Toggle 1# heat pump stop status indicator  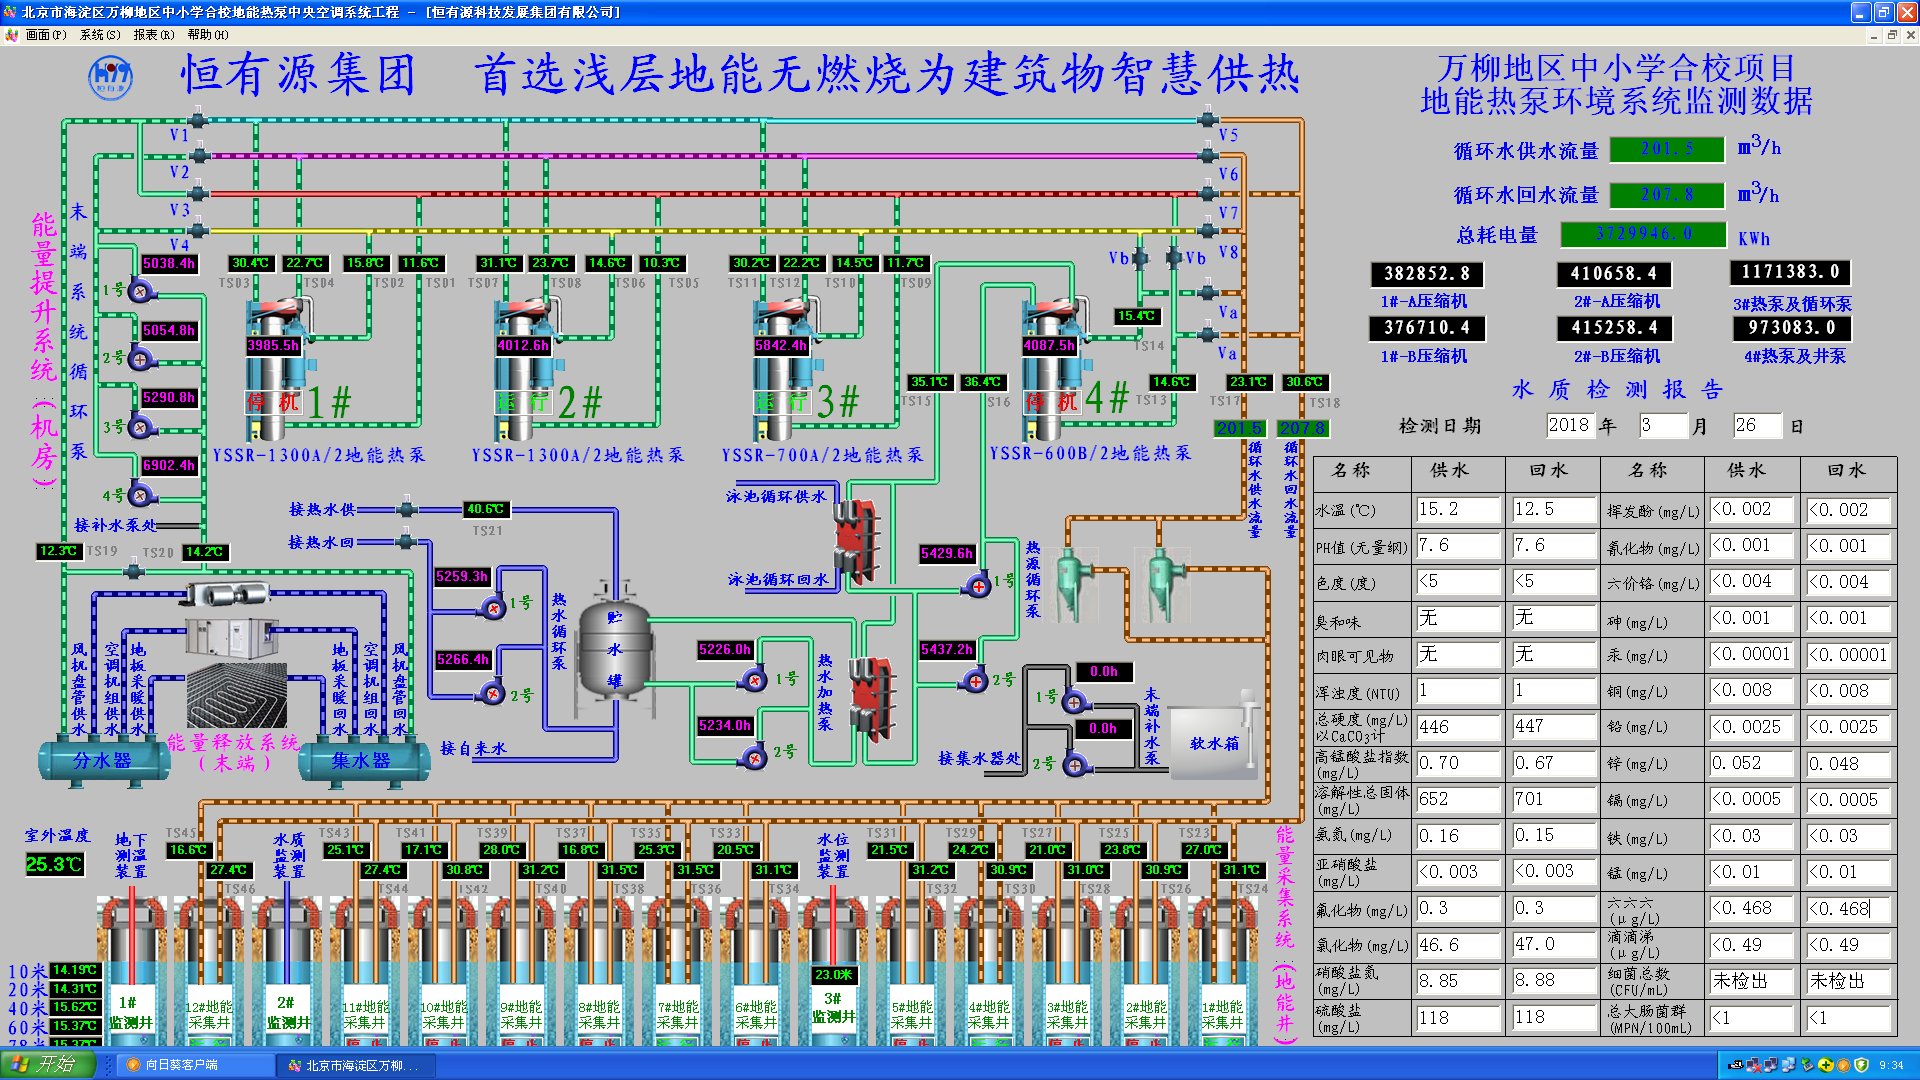pos(273,402)
